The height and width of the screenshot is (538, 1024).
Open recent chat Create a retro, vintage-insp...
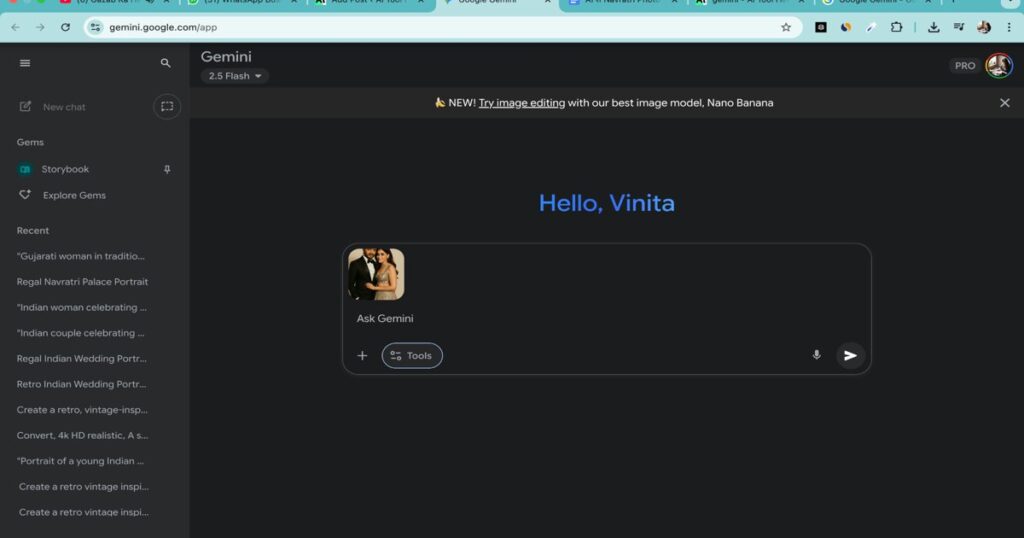82,410
